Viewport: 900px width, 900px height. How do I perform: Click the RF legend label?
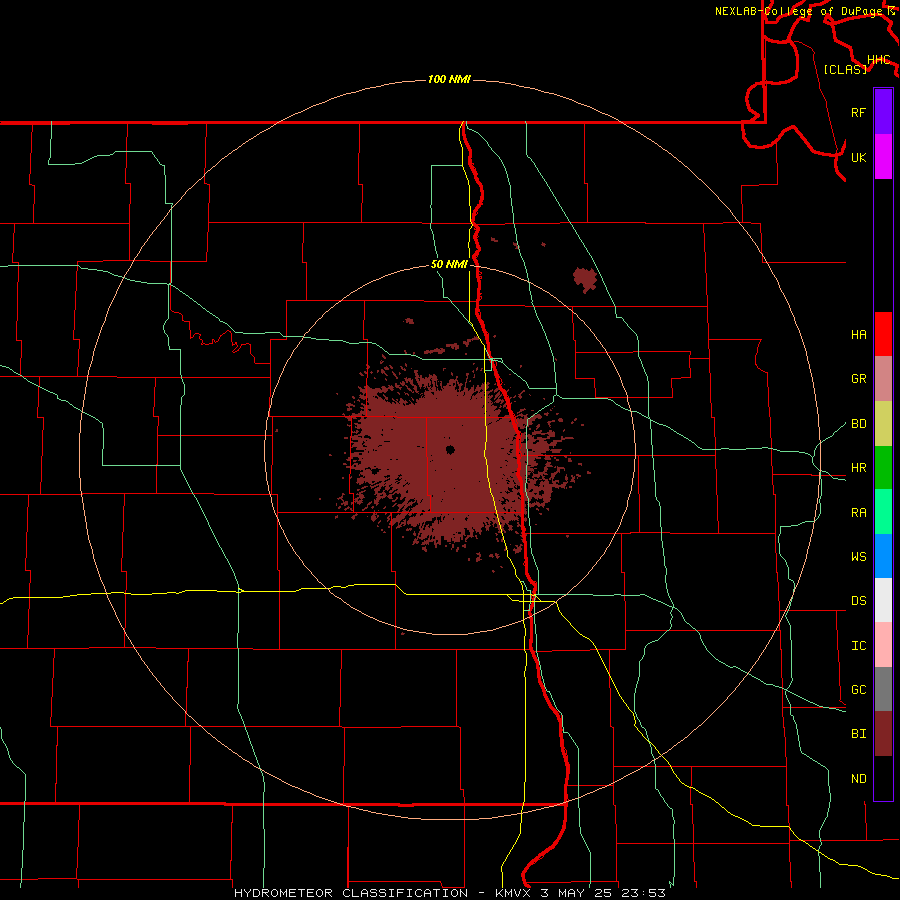[858, 112]
